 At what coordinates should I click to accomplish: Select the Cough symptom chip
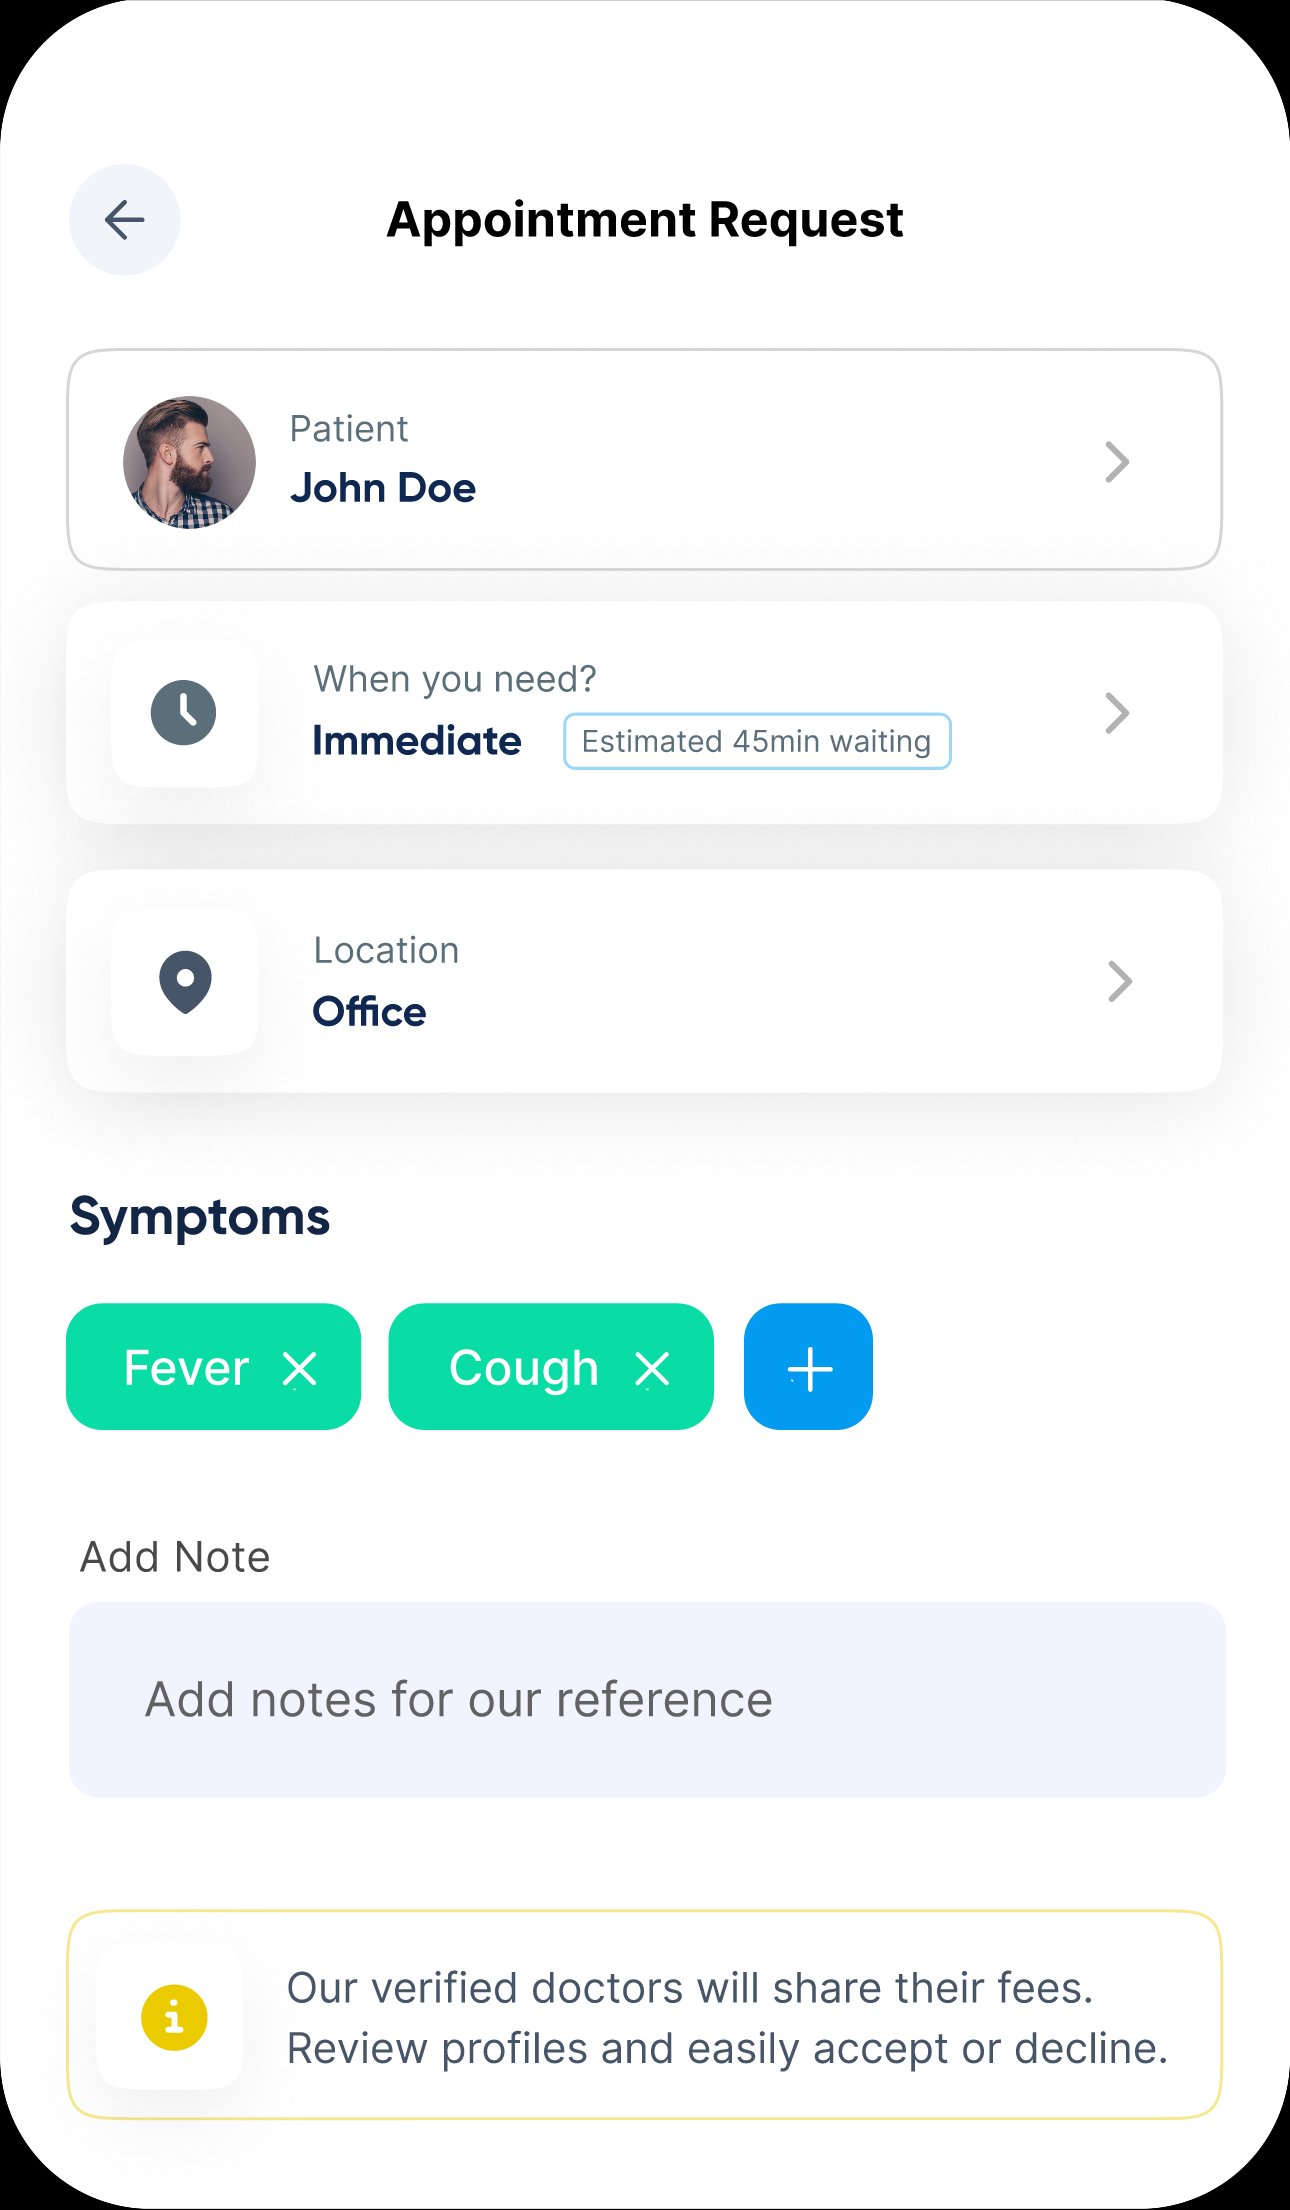(x=523, y=1368)
